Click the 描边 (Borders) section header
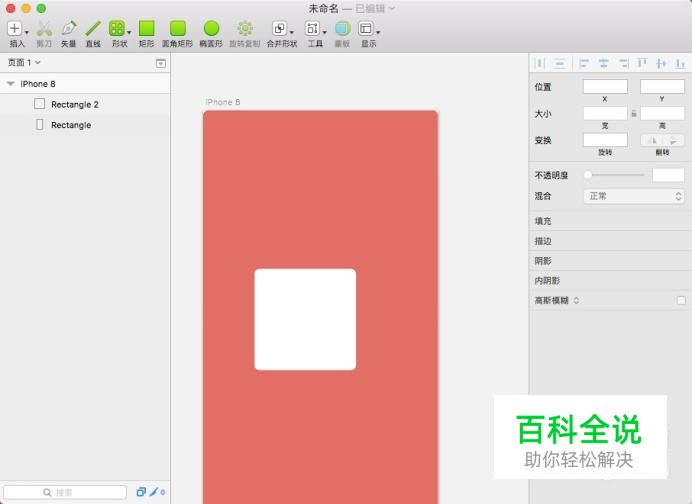 point(610,241)
